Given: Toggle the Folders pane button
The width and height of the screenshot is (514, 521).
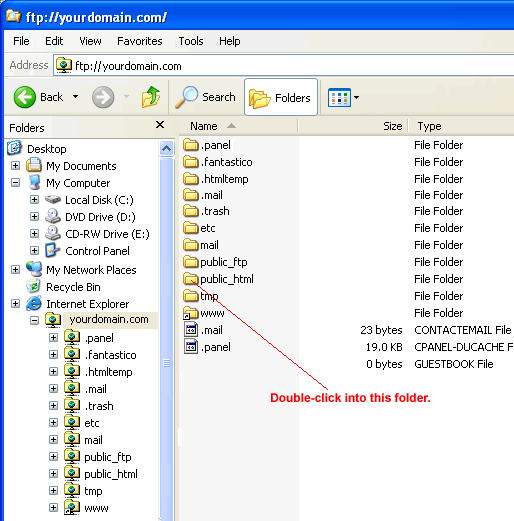Looking at the screenshot, I should (281, 97).
